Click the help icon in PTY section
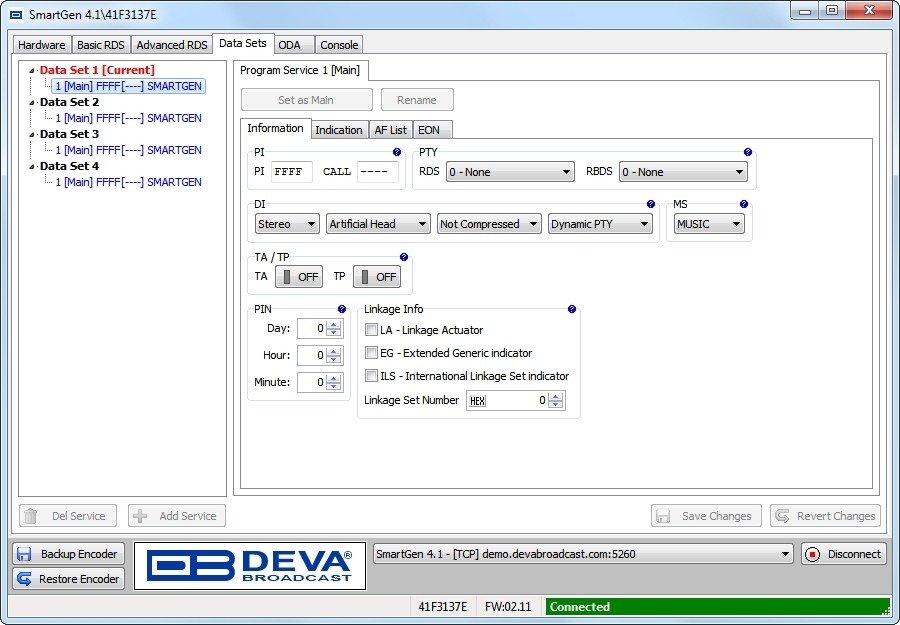 [748, 152]
